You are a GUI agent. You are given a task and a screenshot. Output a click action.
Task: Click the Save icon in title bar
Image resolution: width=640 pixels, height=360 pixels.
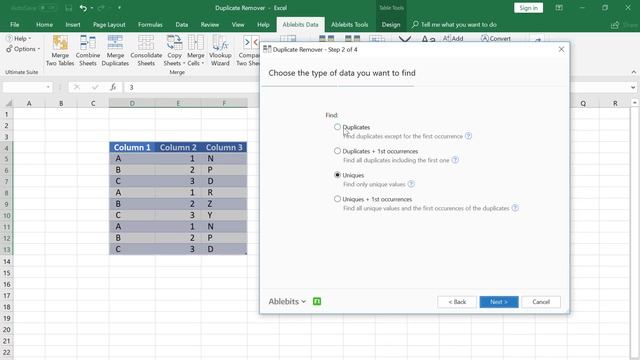click(69, 8)
